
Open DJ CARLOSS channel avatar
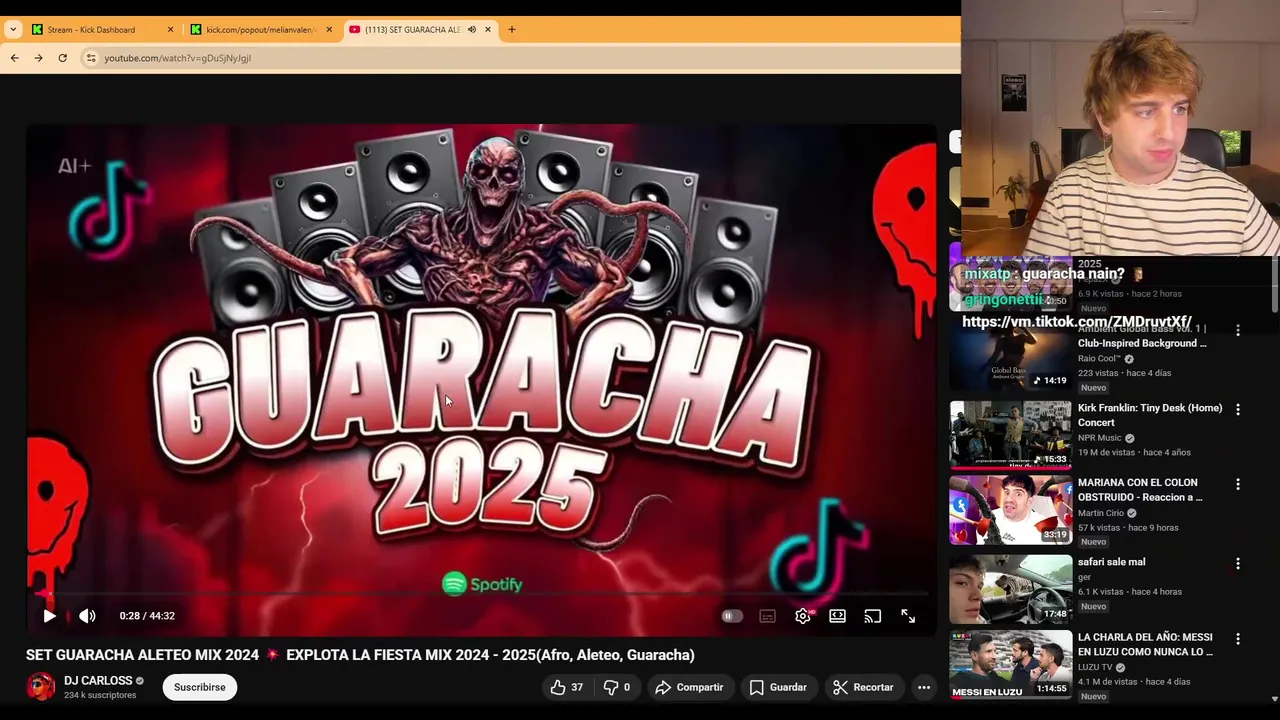click(41, 687)
